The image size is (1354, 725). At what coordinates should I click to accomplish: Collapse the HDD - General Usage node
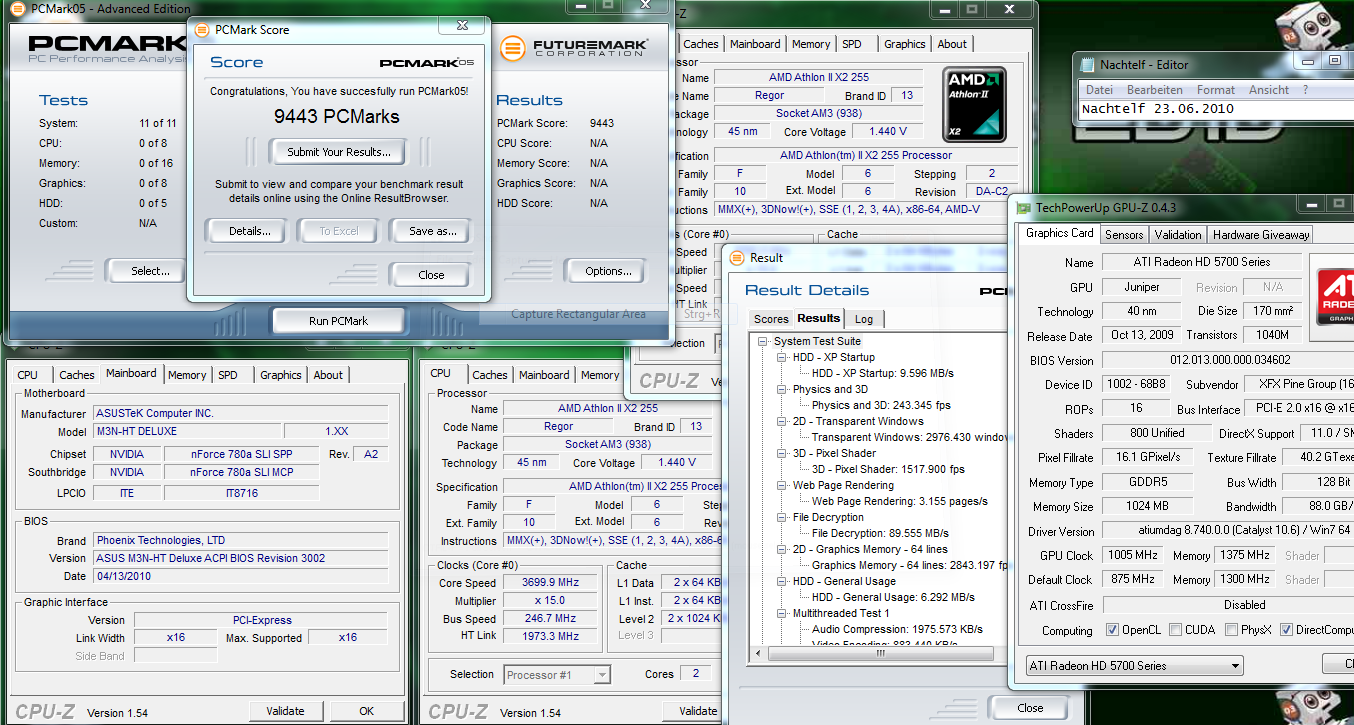pyautogui.click(x=782, y=581)
